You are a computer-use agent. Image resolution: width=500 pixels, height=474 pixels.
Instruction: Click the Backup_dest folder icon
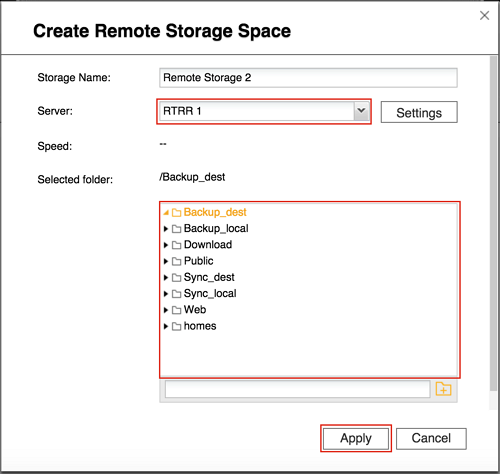(176, 213)
